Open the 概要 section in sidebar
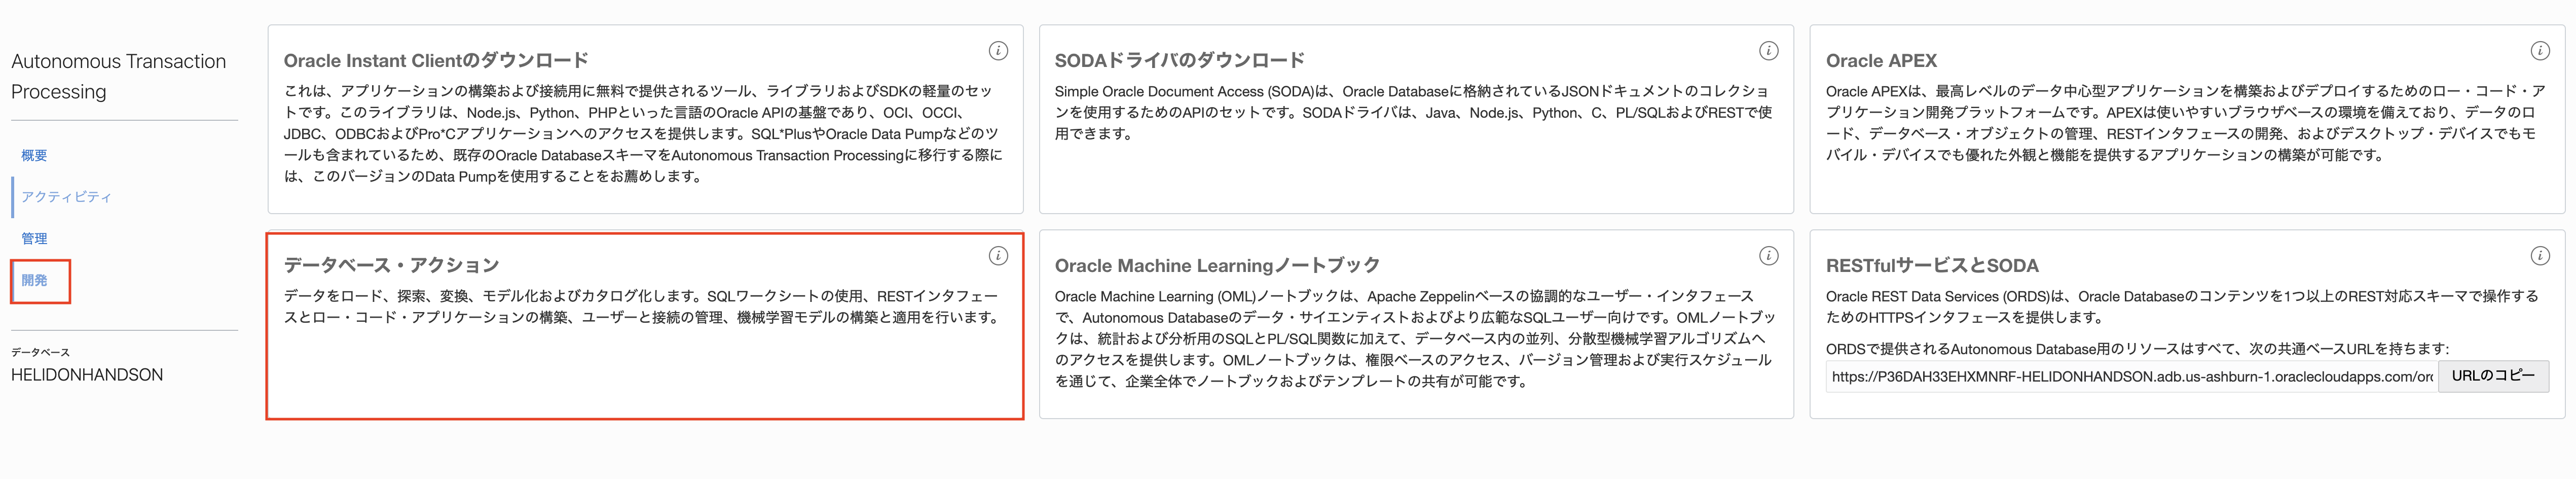This screenshot has height=479, width=2576. (34, 156)
